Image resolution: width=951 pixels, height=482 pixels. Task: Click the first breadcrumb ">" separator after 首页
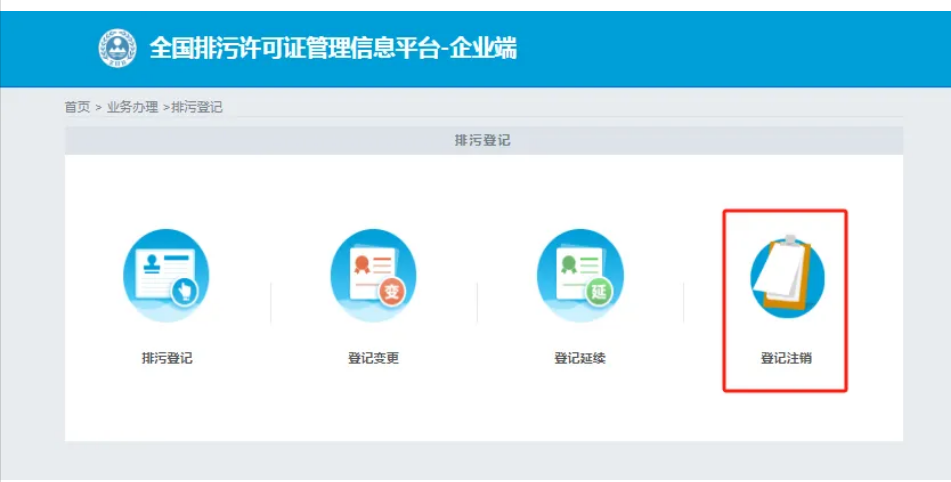click(x=99, y=107)
